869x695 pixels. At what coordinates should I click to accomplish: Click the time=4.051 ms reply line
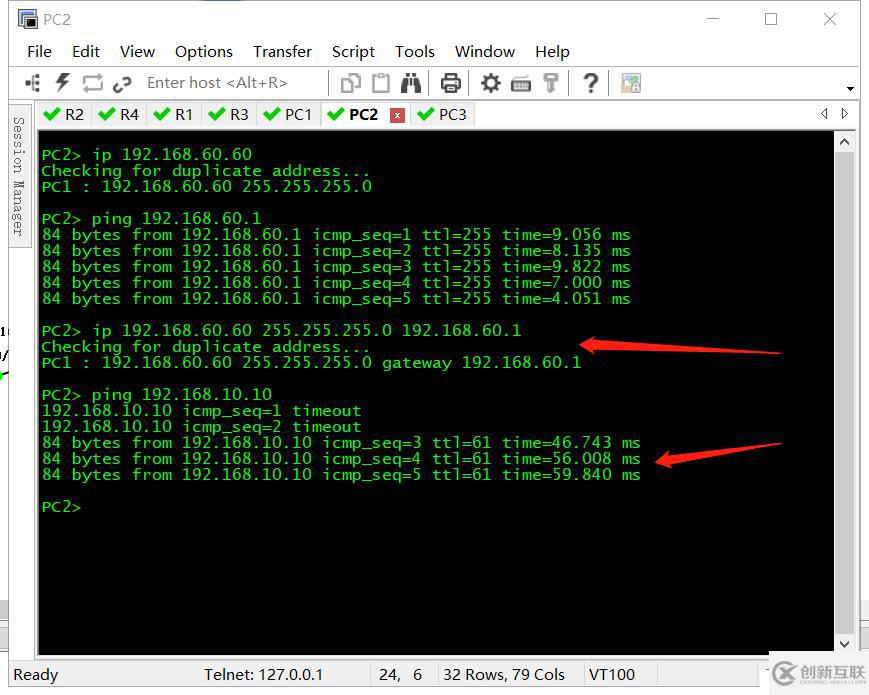(336, 299)
